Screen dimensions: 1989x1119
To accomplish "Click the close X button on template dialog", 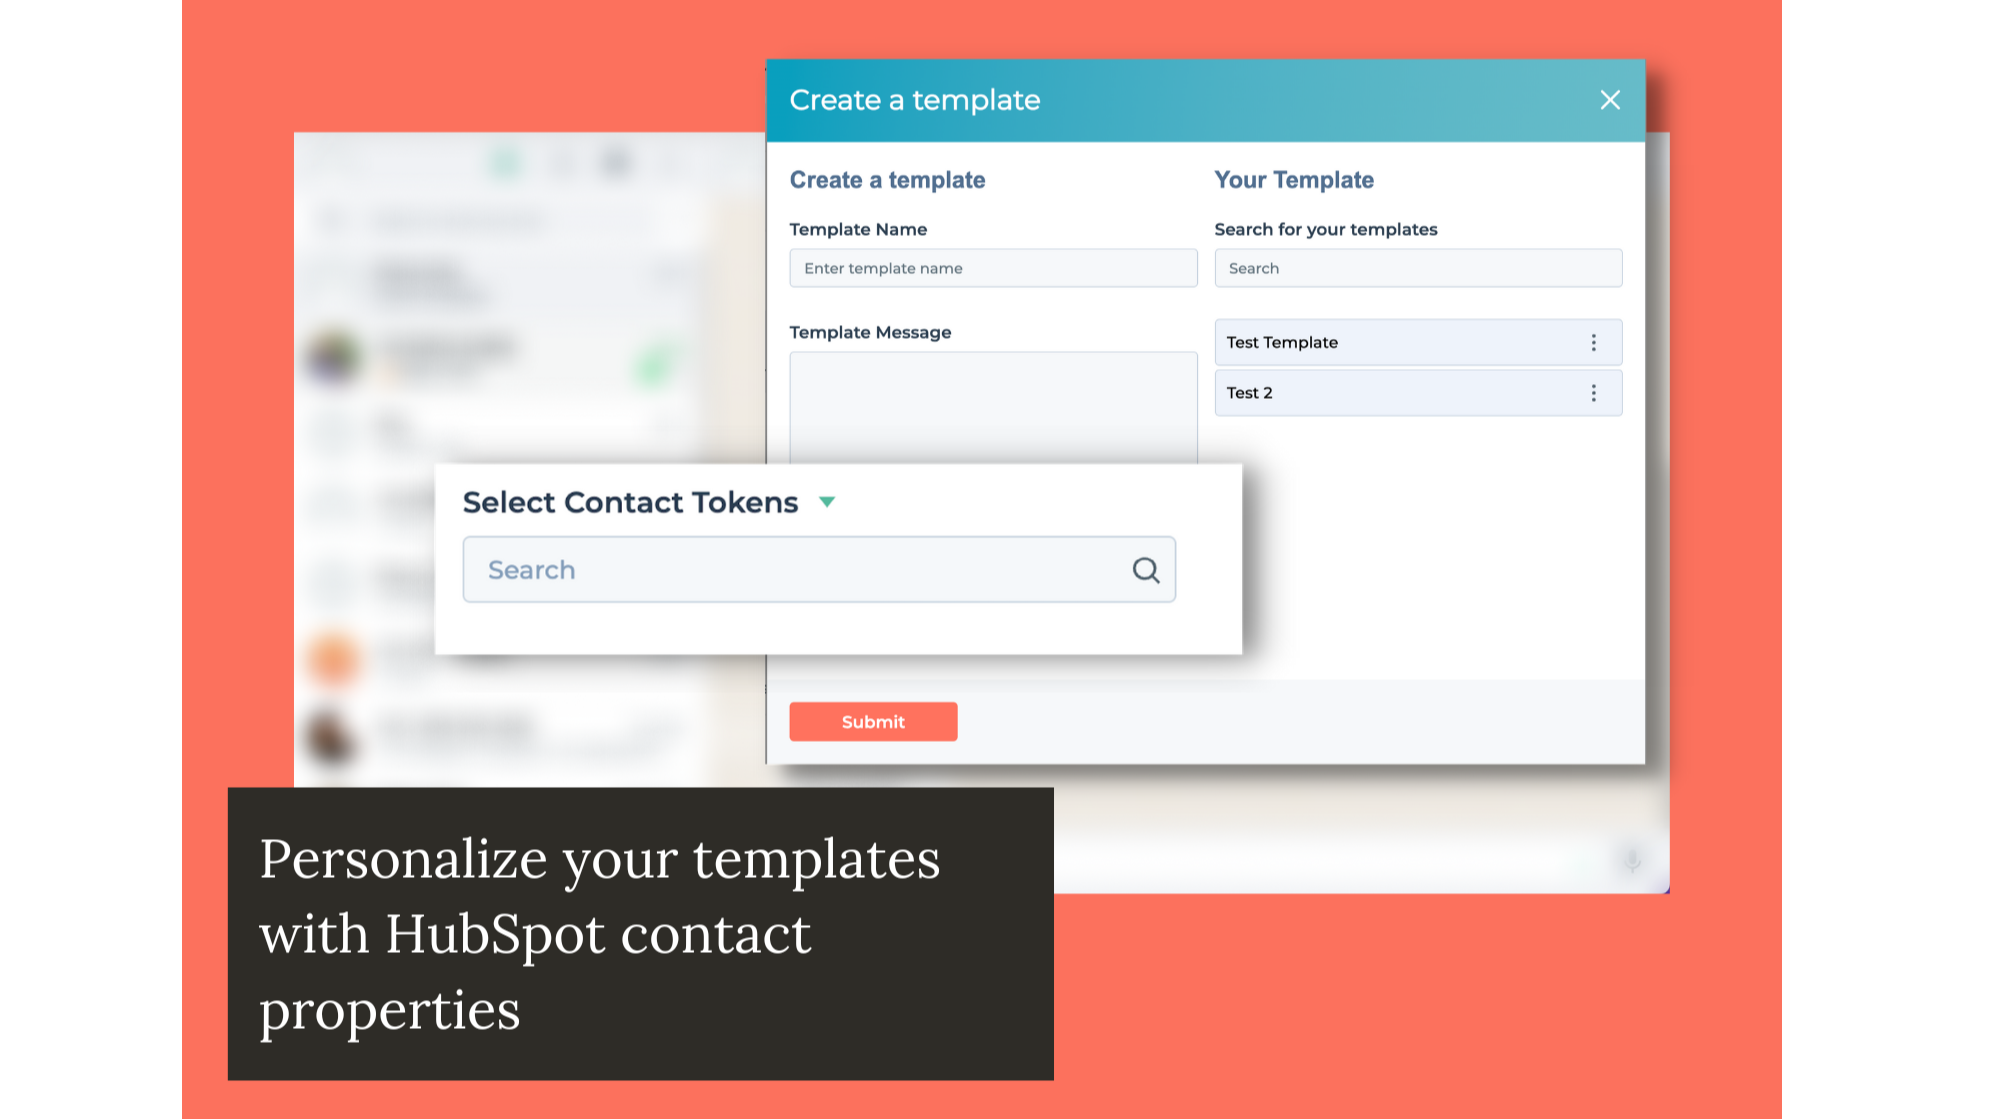I will tap(1611, 100).
